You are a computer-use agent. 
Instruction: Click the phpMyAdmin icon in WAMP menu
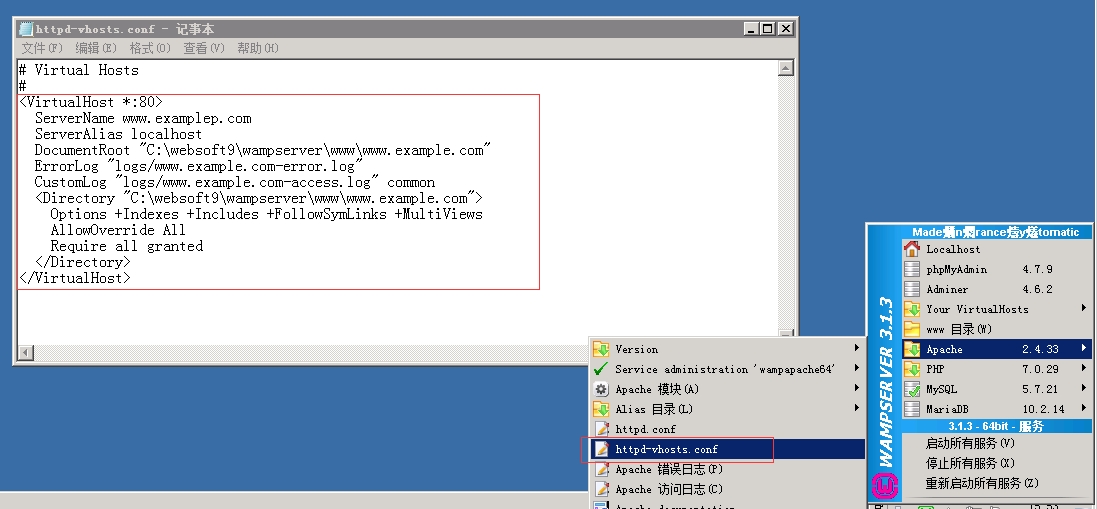[x=912, y=269]
